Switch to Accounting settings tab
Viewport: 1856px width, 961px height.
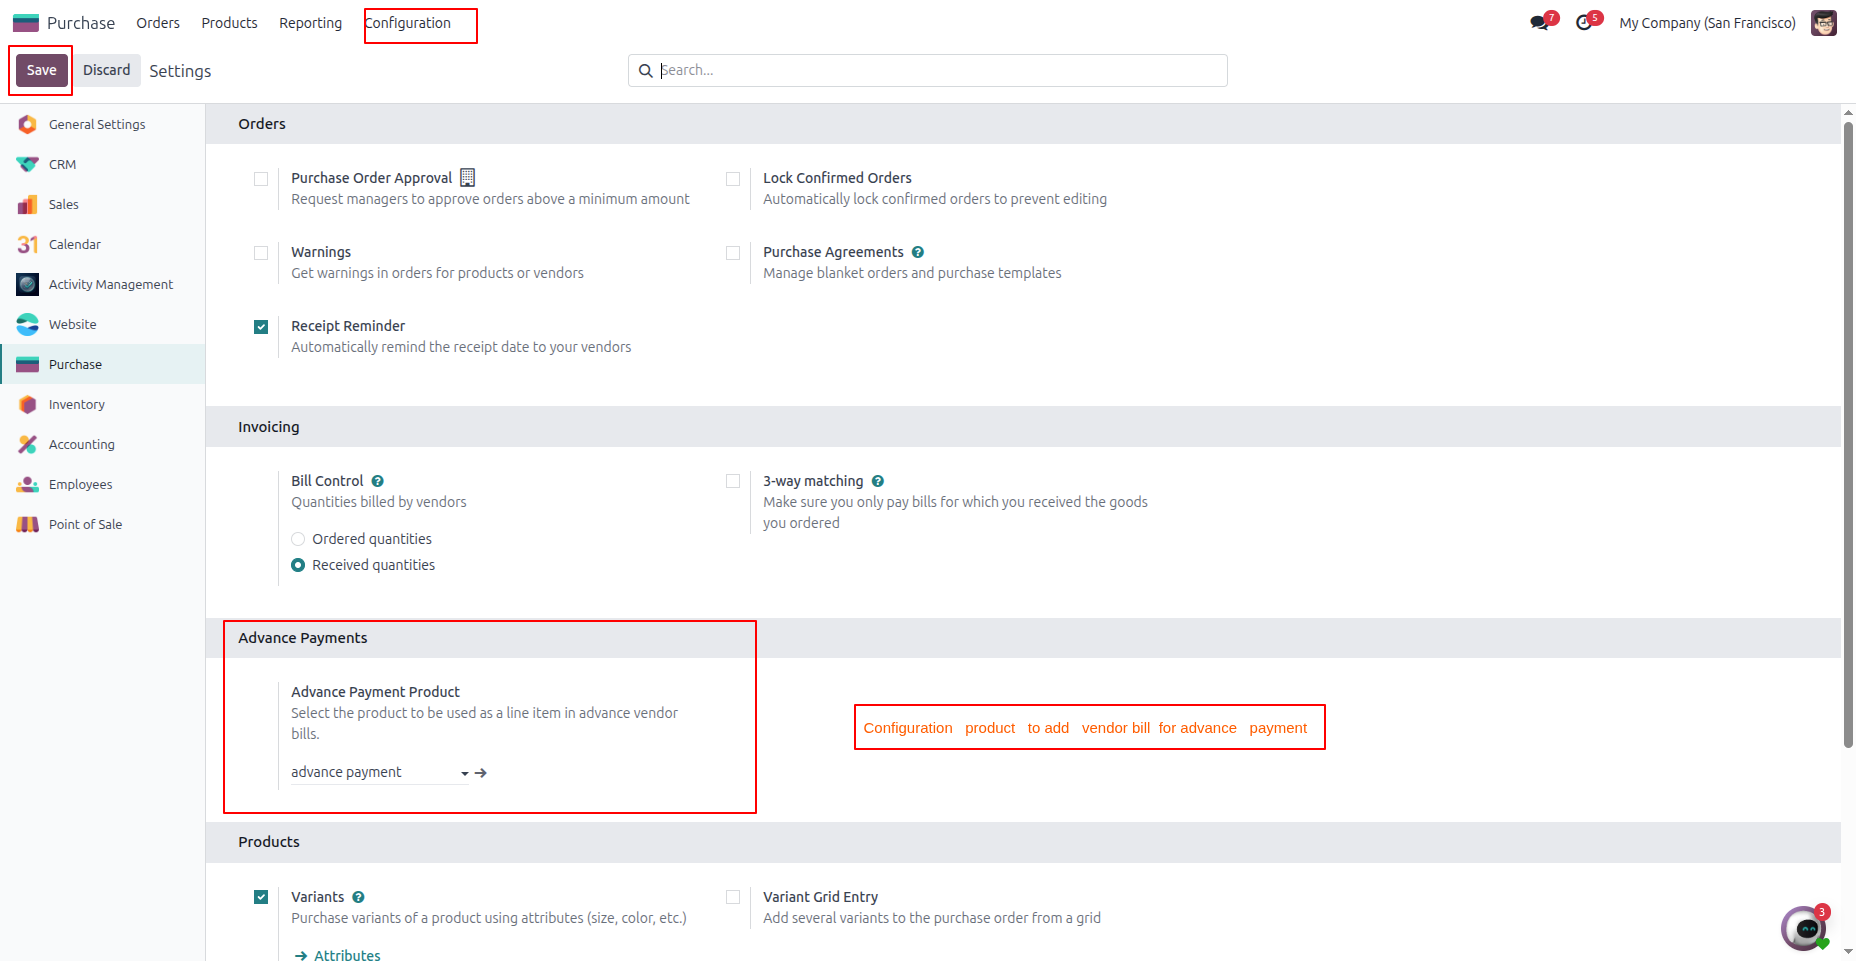[x=102, y=444]
